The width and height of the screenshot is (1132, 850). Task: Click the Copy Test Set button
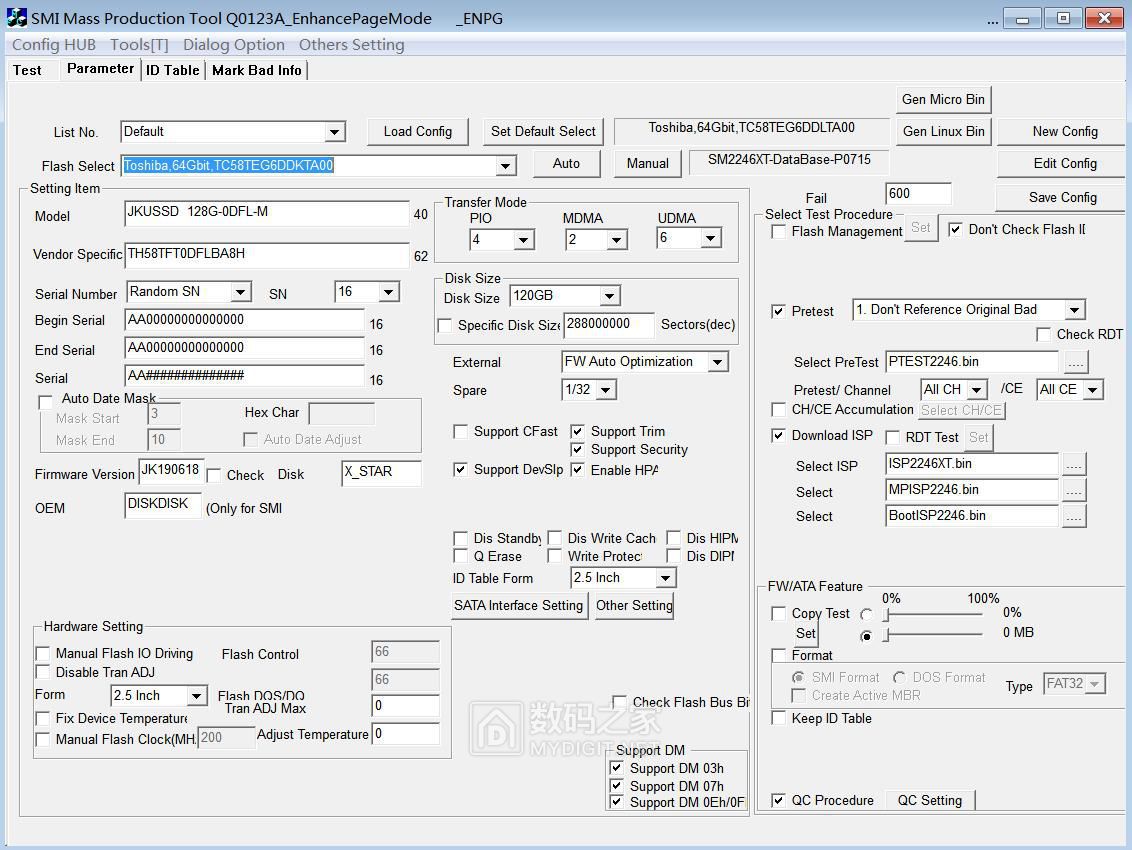tap(805, 633)
